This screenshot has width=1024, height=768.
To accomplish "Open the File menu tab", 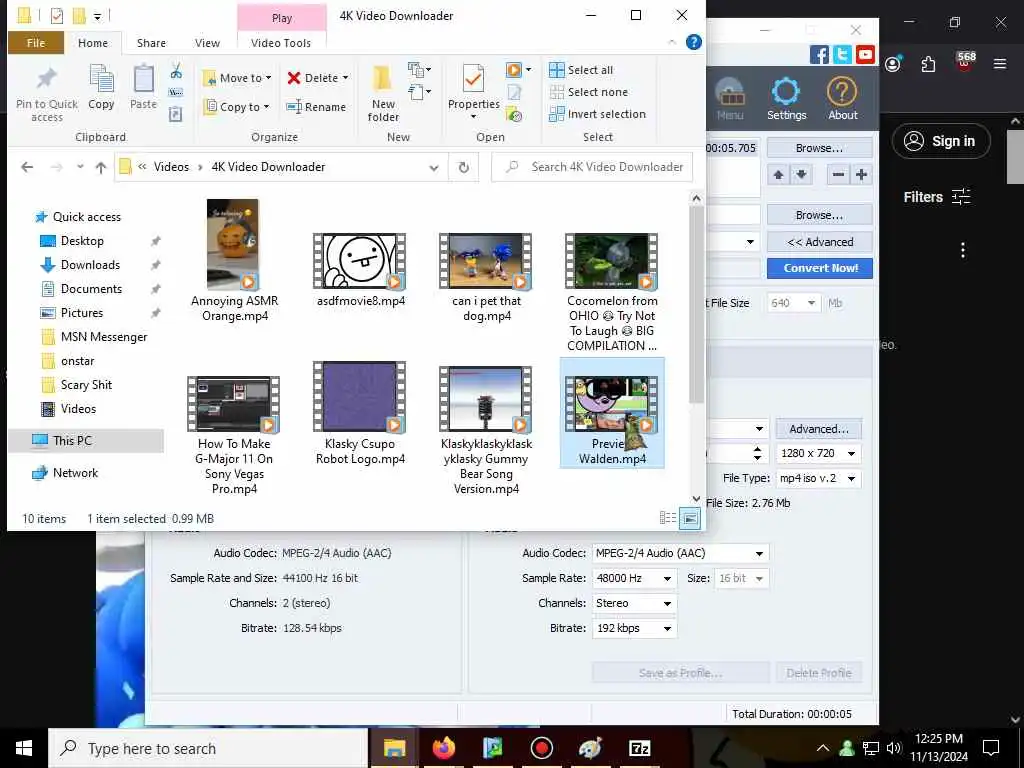I will point(36,42).
